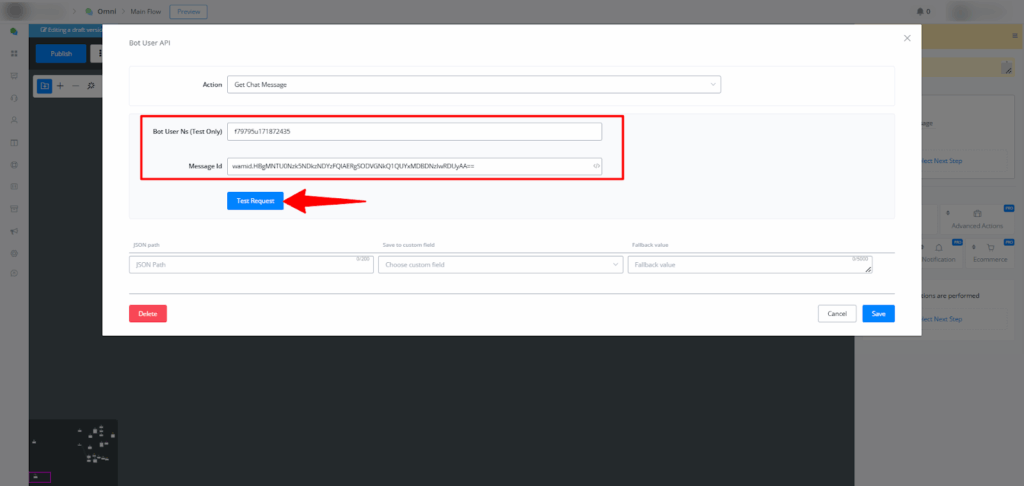1024x486 pixels.
Task: Click the variable insert icon in Message Id
Action: (596, 166)
